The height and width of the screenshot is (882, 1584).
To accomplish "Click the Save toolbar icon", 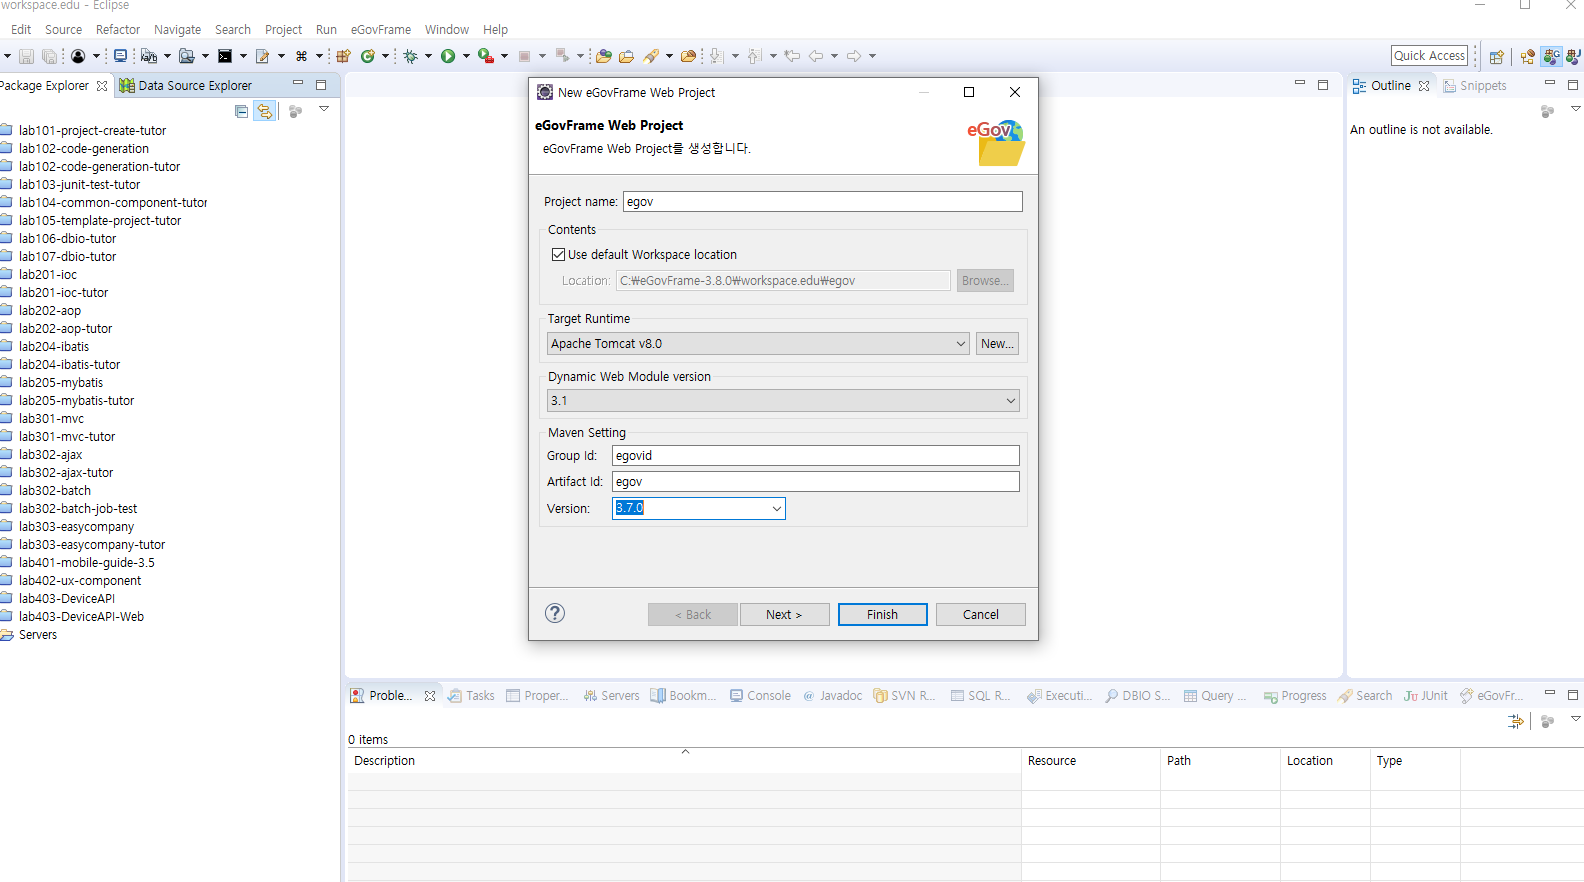I will (x=27, y=56).
